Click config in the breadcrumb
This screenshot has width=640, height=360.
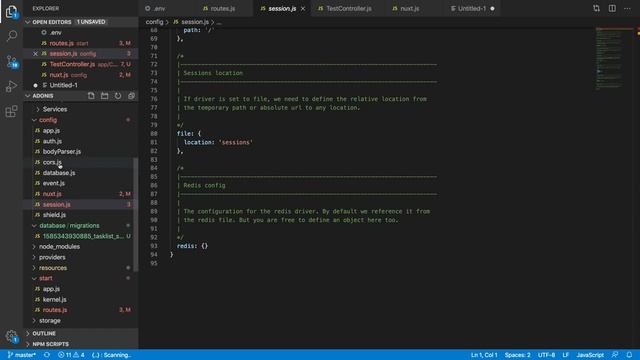(x=154, y=22)
